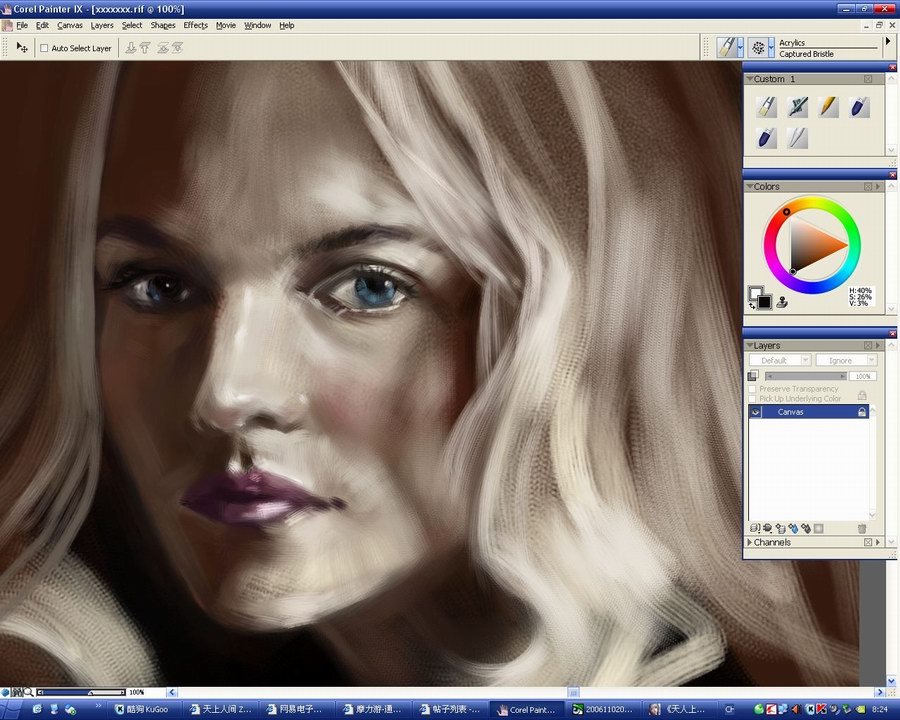The image size is (900, 720).
Task: Swap main and additional colors
Action: click(x=752, y=306)
